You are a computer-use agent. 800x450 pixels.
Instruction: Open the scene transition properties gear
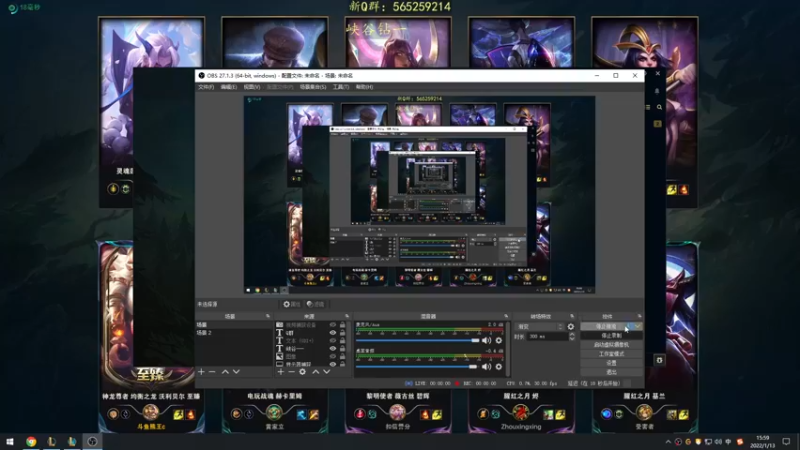[x=570, y=327]
